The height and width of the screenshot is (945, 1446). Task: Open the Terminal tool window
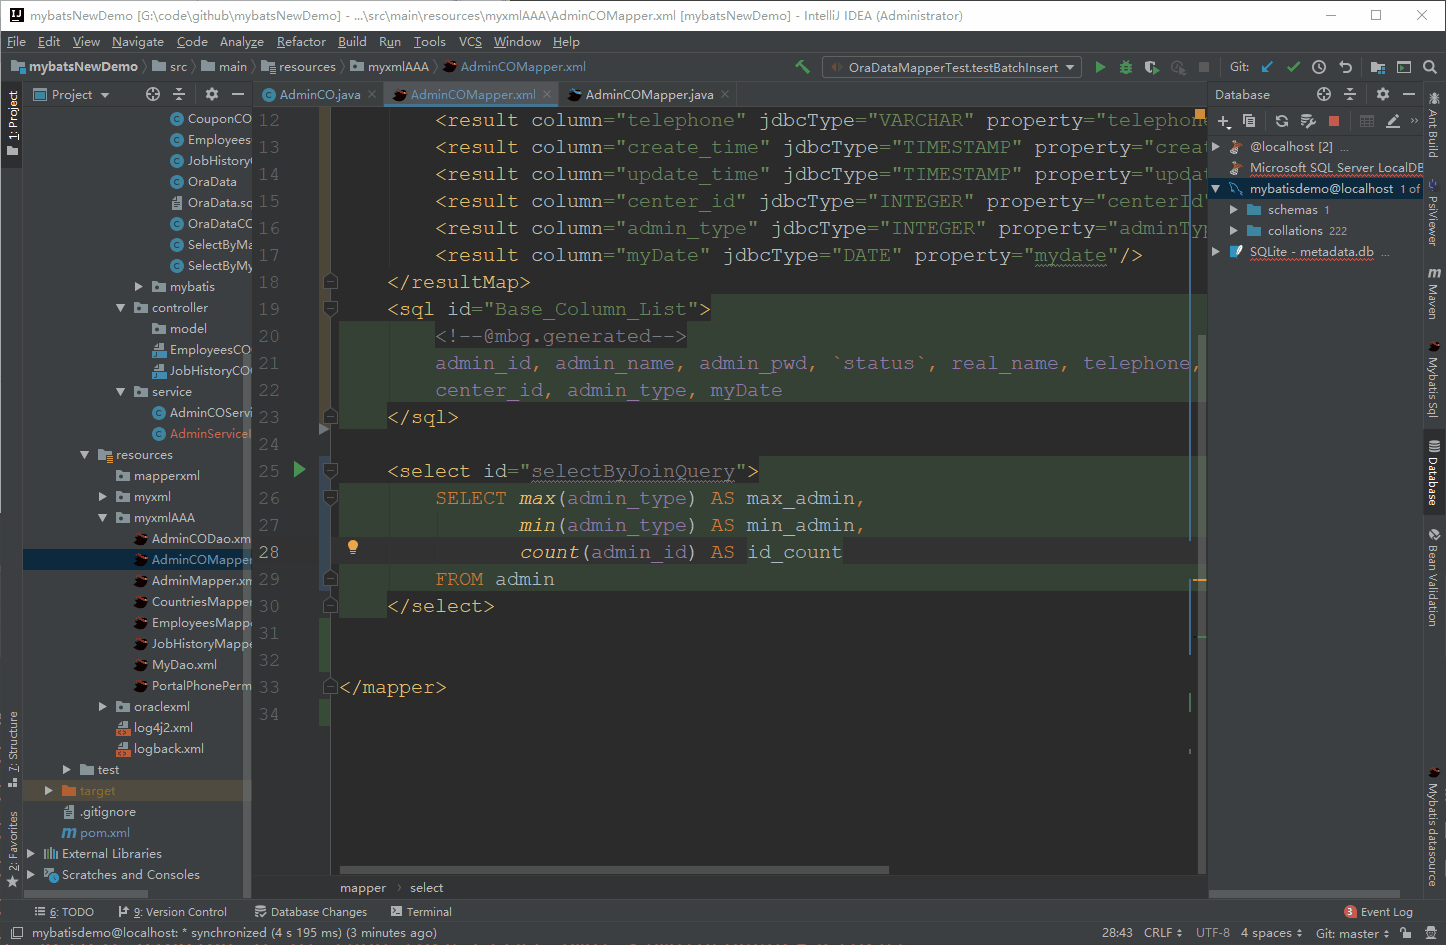click(421, 912)
